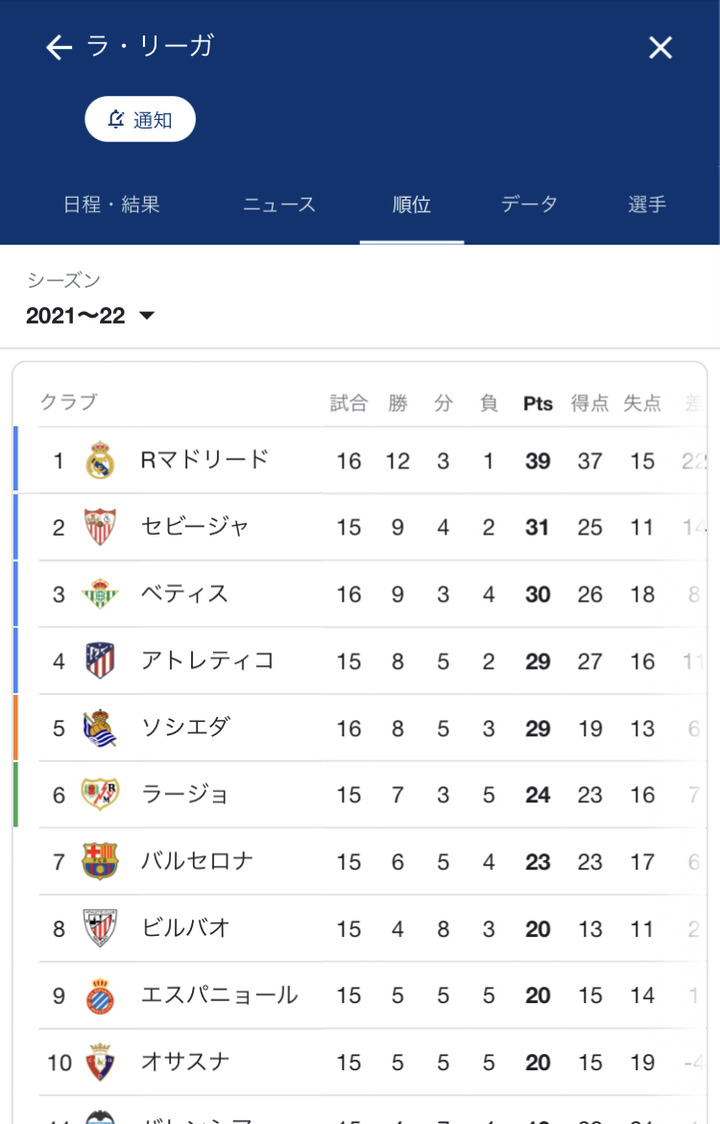Open the Rayo club badge
720x1124 pixels.
coord(100,795)
